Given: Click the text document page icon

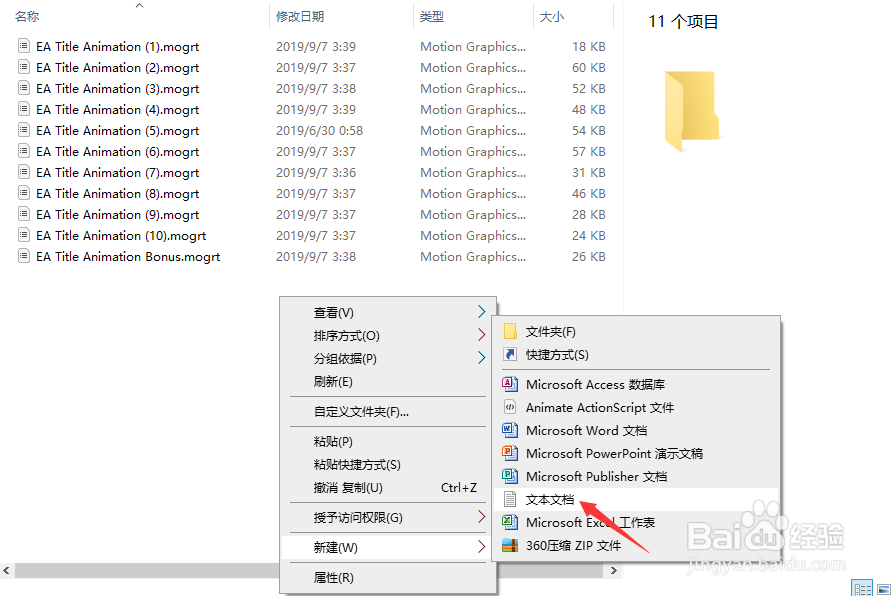Looking at the screenshot, I should point(510,499).
